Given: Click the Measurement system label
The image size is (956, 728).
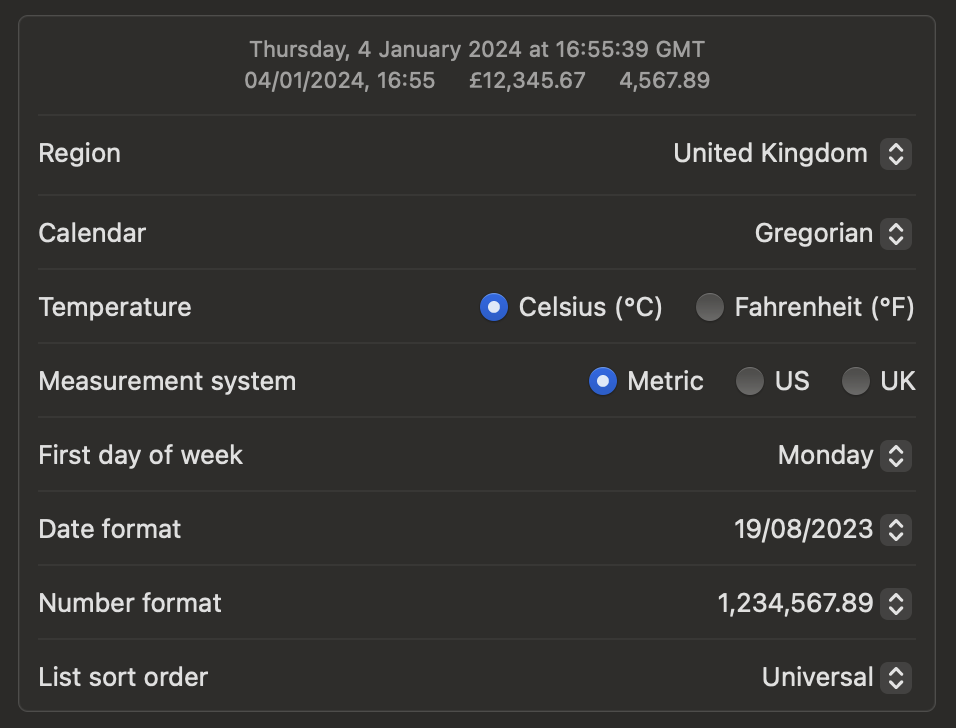Looking at the screenshot, I should tap(167, 381).
